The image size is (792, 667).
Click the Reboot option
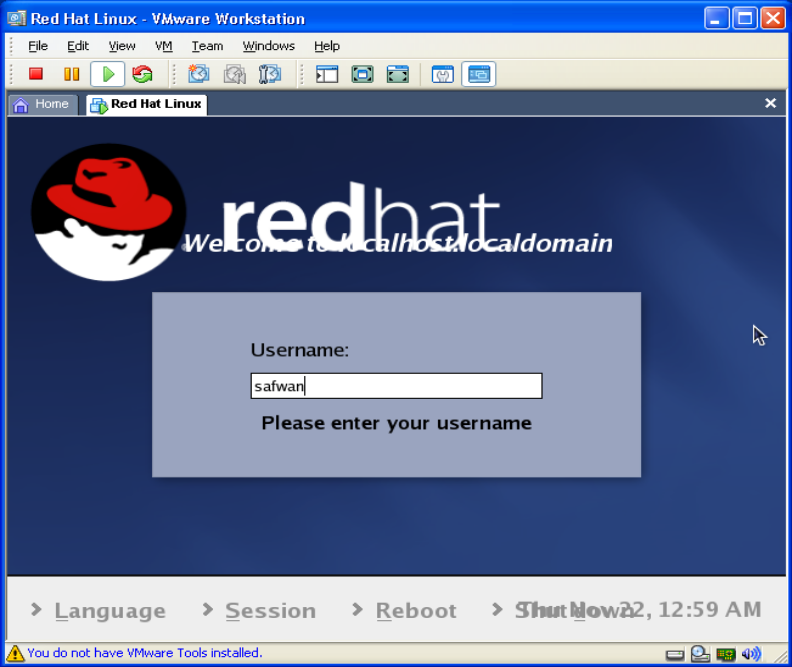415,610
